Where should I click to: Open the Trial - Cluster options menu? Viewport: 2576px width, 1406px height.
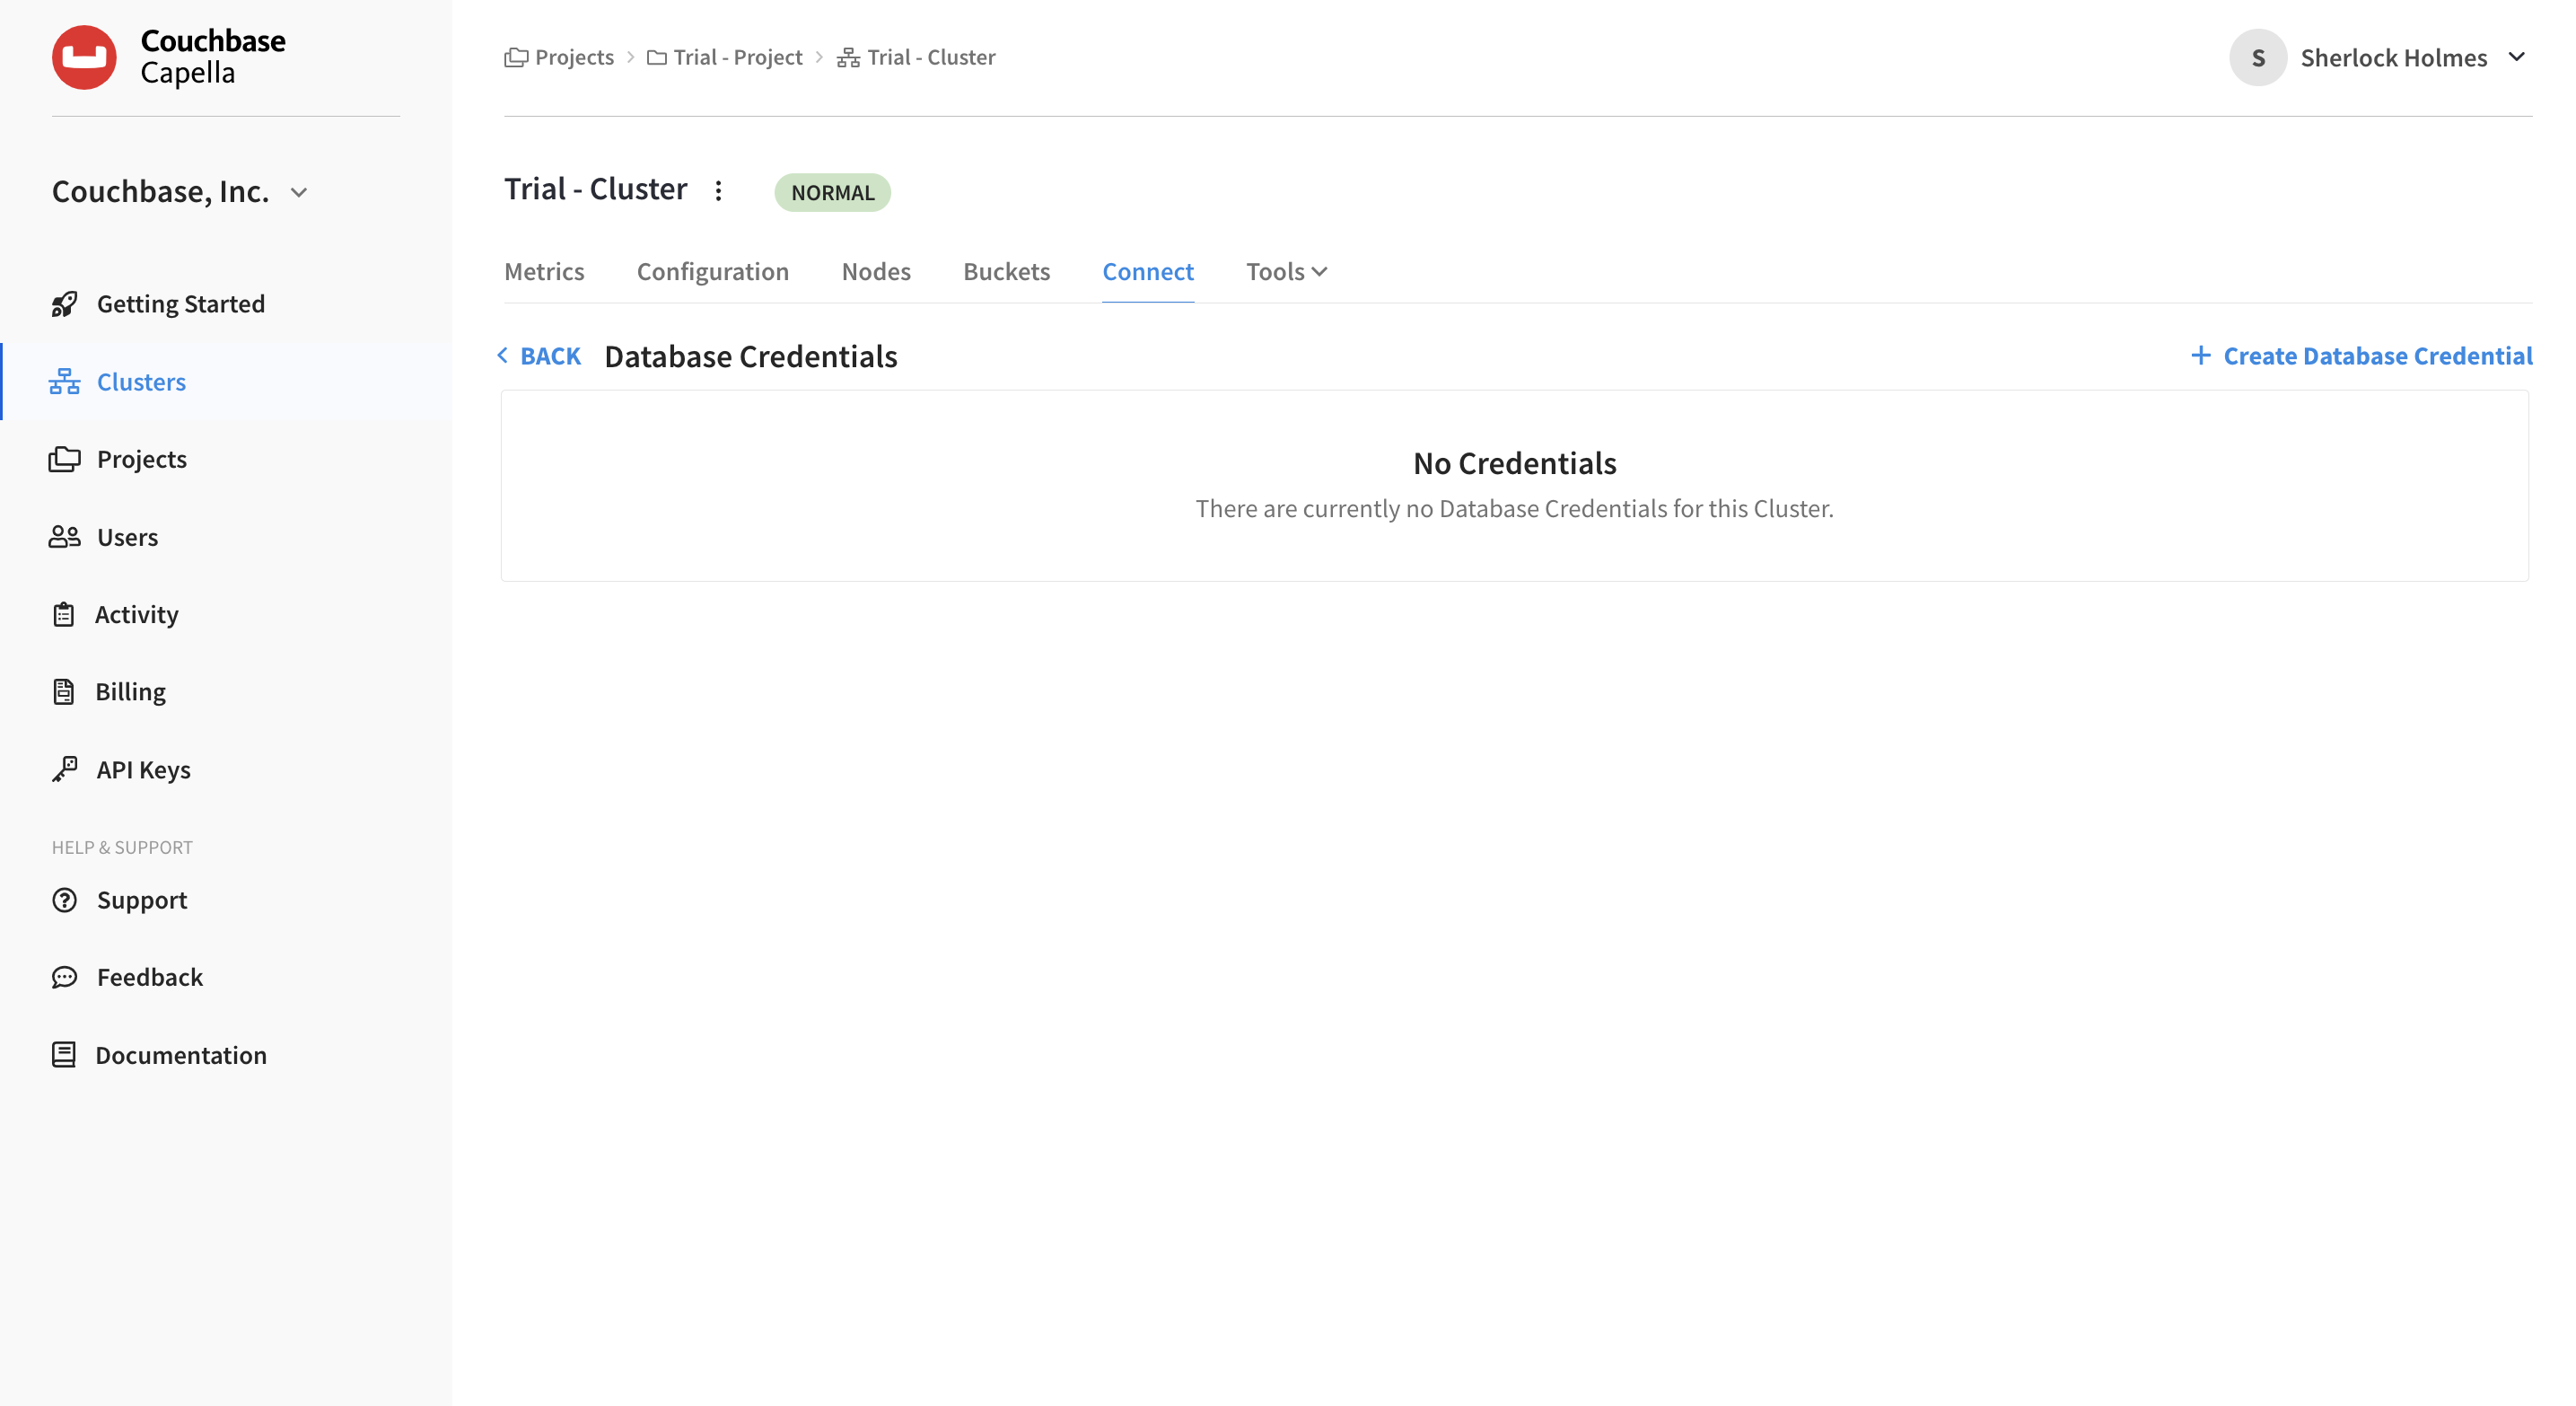pos(719,190)
